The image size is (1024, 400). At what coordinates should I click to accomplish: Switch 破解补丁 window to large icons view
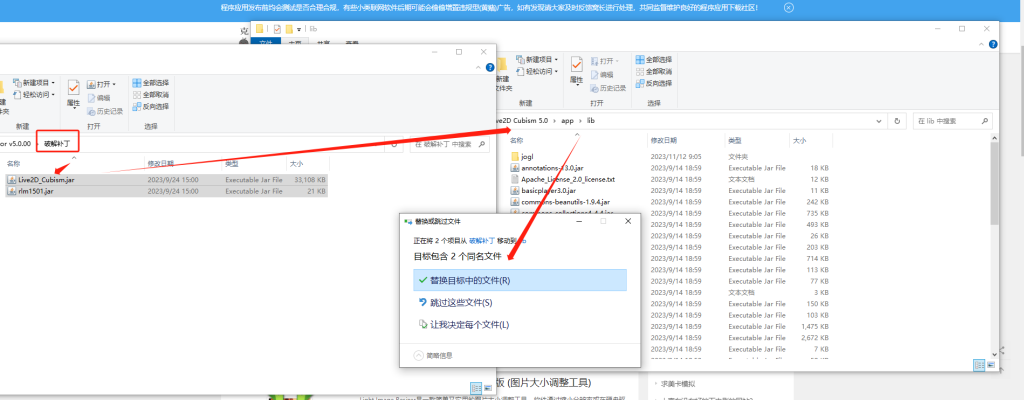click(487, 388)
